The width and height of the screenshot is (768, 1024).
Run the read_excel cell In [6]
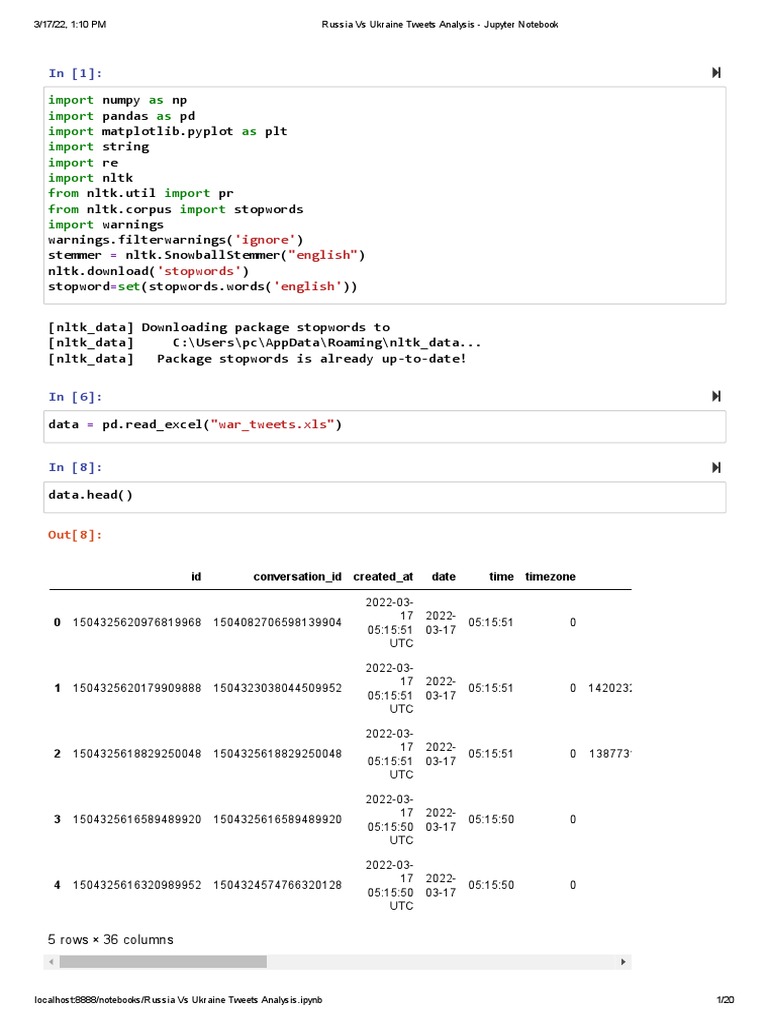point(716,396)
